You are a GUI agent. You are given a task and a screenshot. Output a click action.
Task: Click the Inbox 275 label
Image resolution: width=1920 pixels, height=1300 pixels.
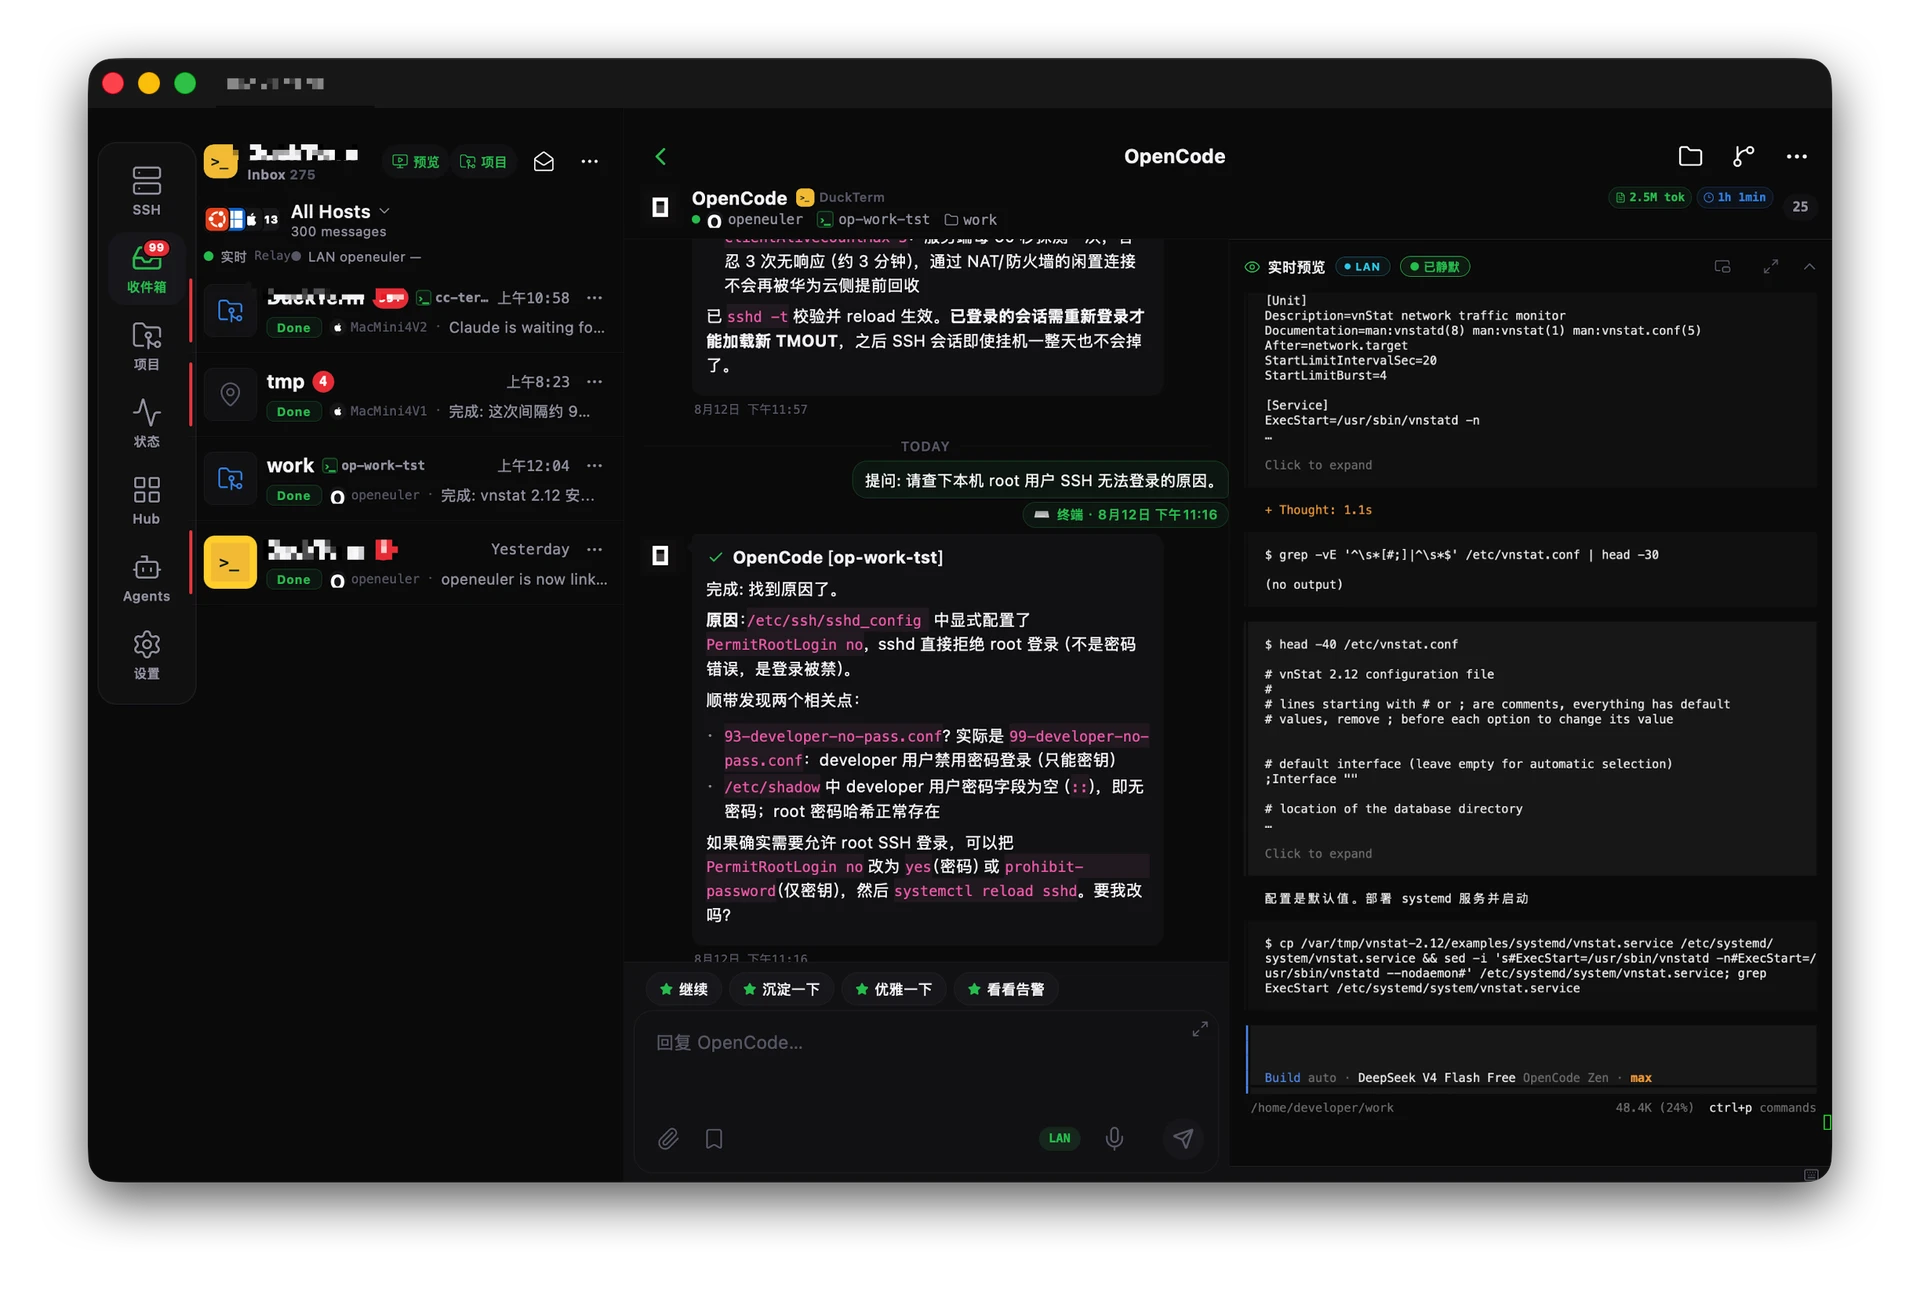click(281, 174)
